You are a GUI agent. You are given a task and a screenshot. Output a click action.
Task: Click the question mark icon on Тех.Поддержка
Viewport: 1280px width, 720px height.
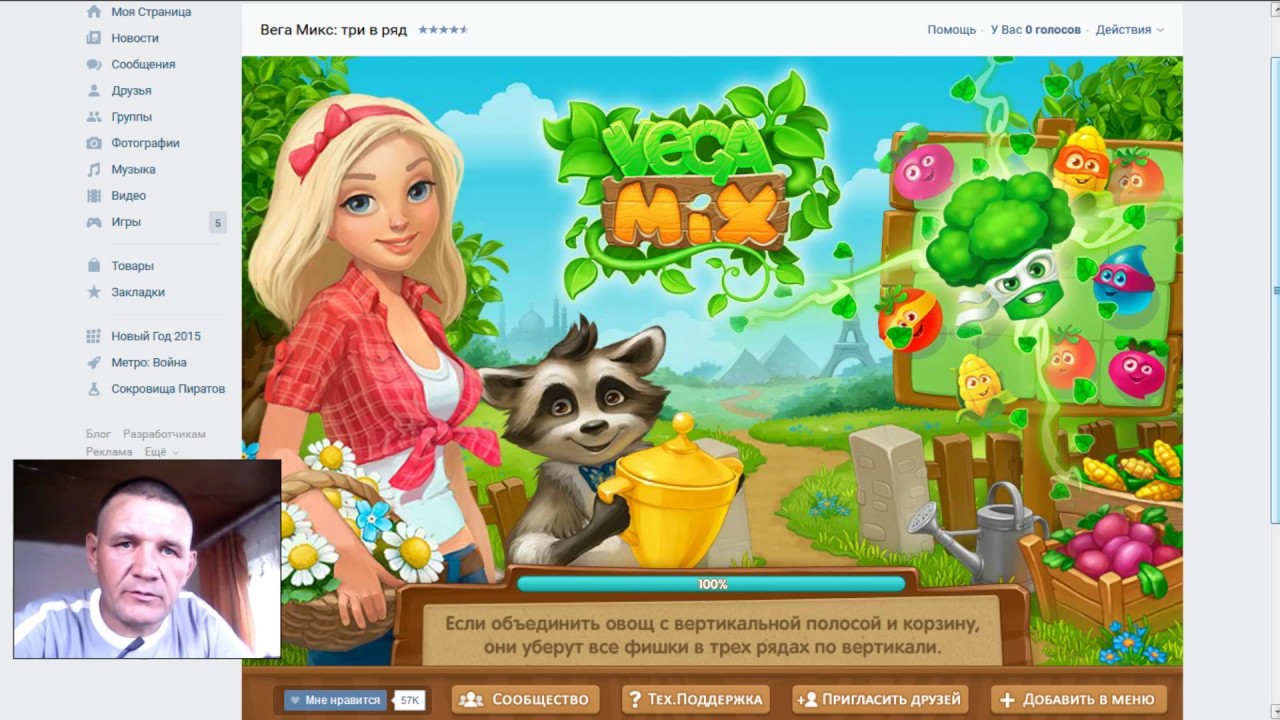(x=634, y=699)
